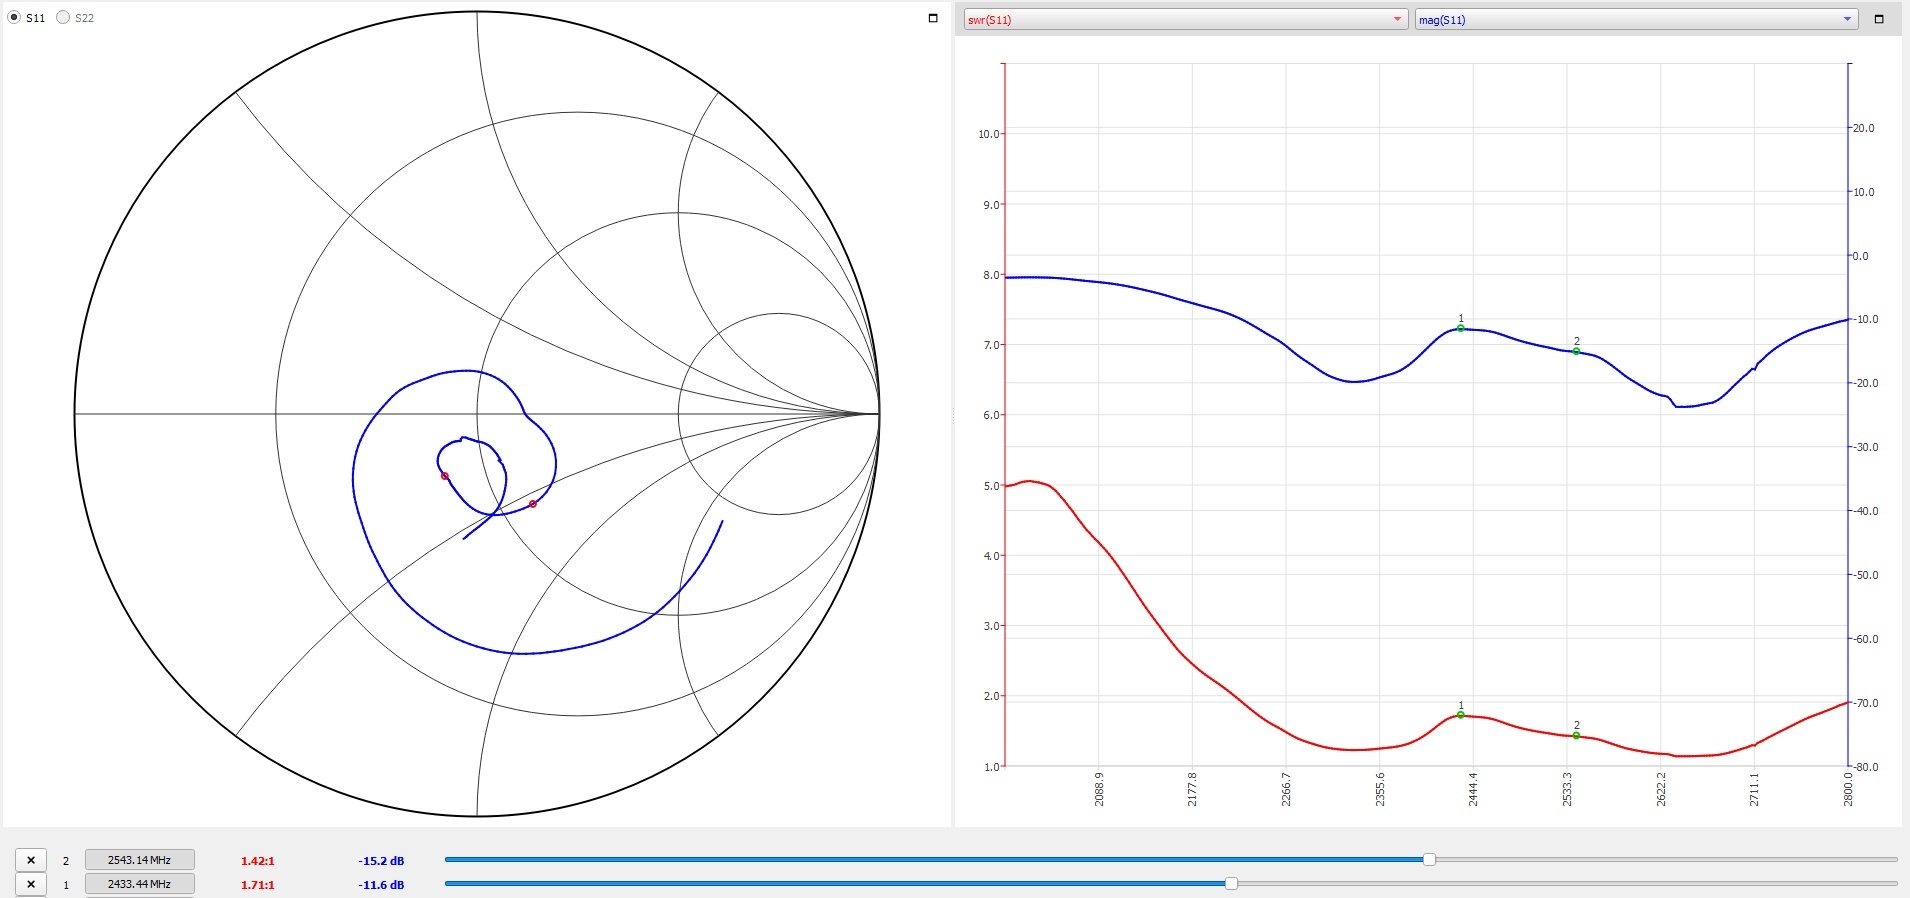Delete marker 1 using the X button

point(31,885)
